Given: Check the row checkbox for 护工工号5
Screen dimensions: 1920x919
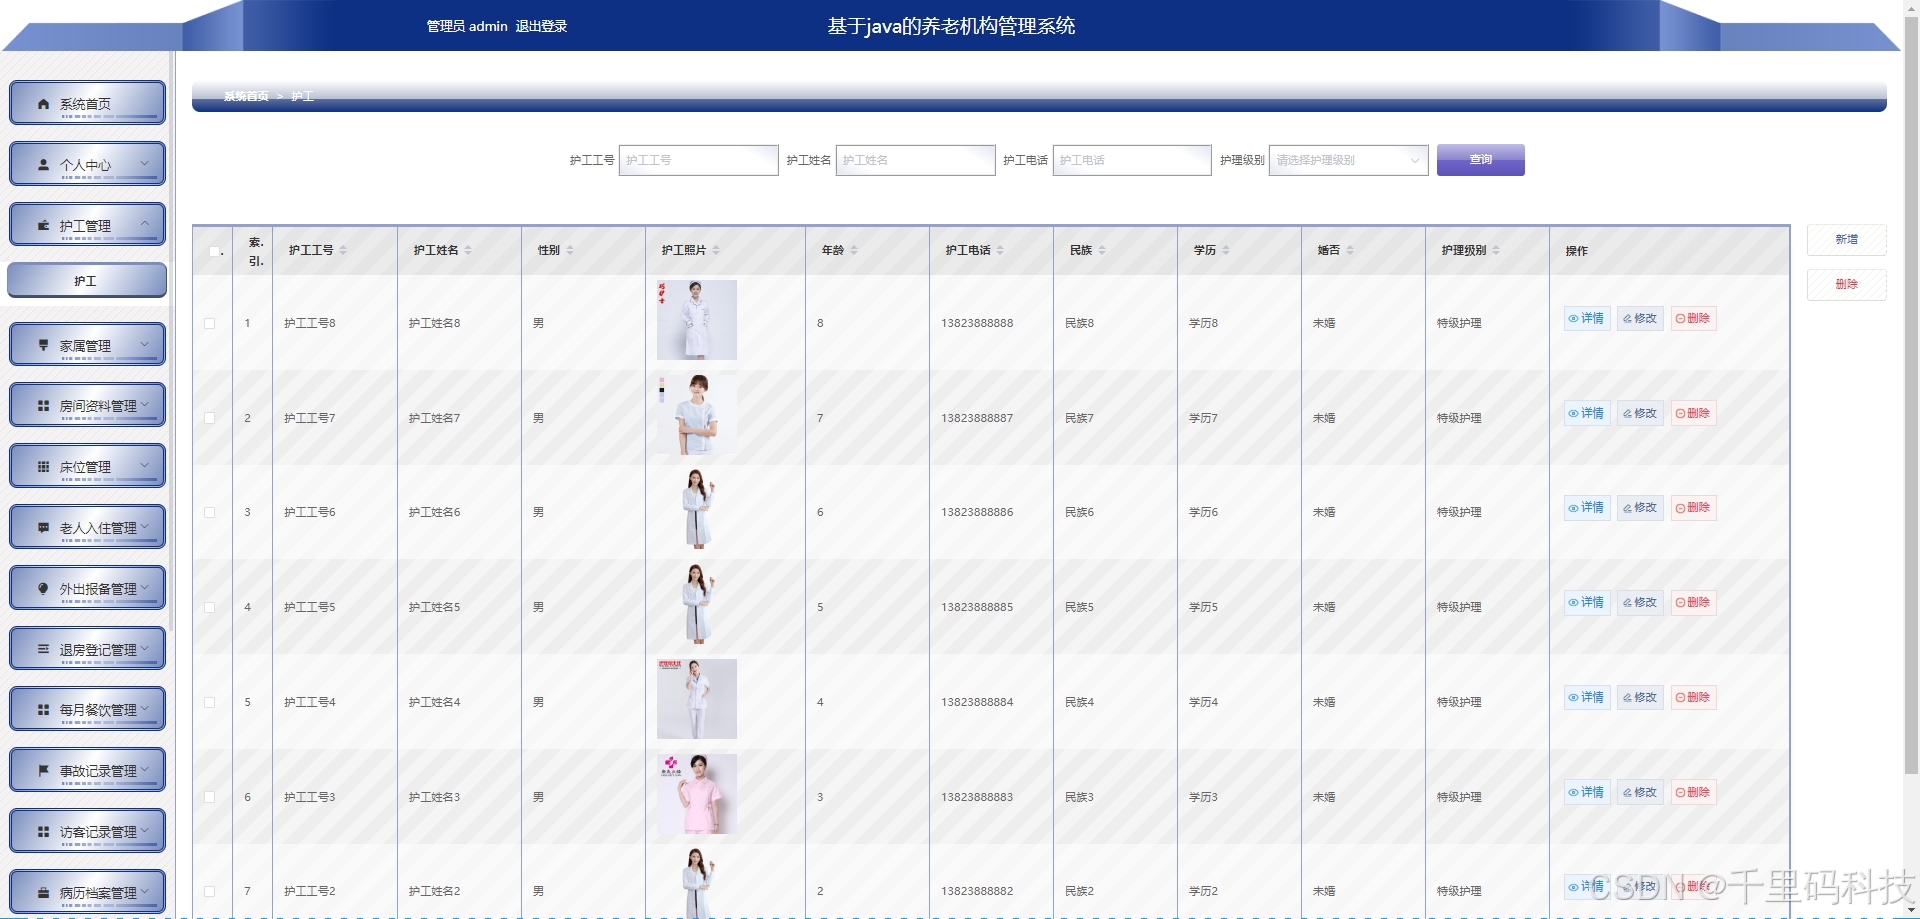Looking at the screenshot, I should (209, 607).
